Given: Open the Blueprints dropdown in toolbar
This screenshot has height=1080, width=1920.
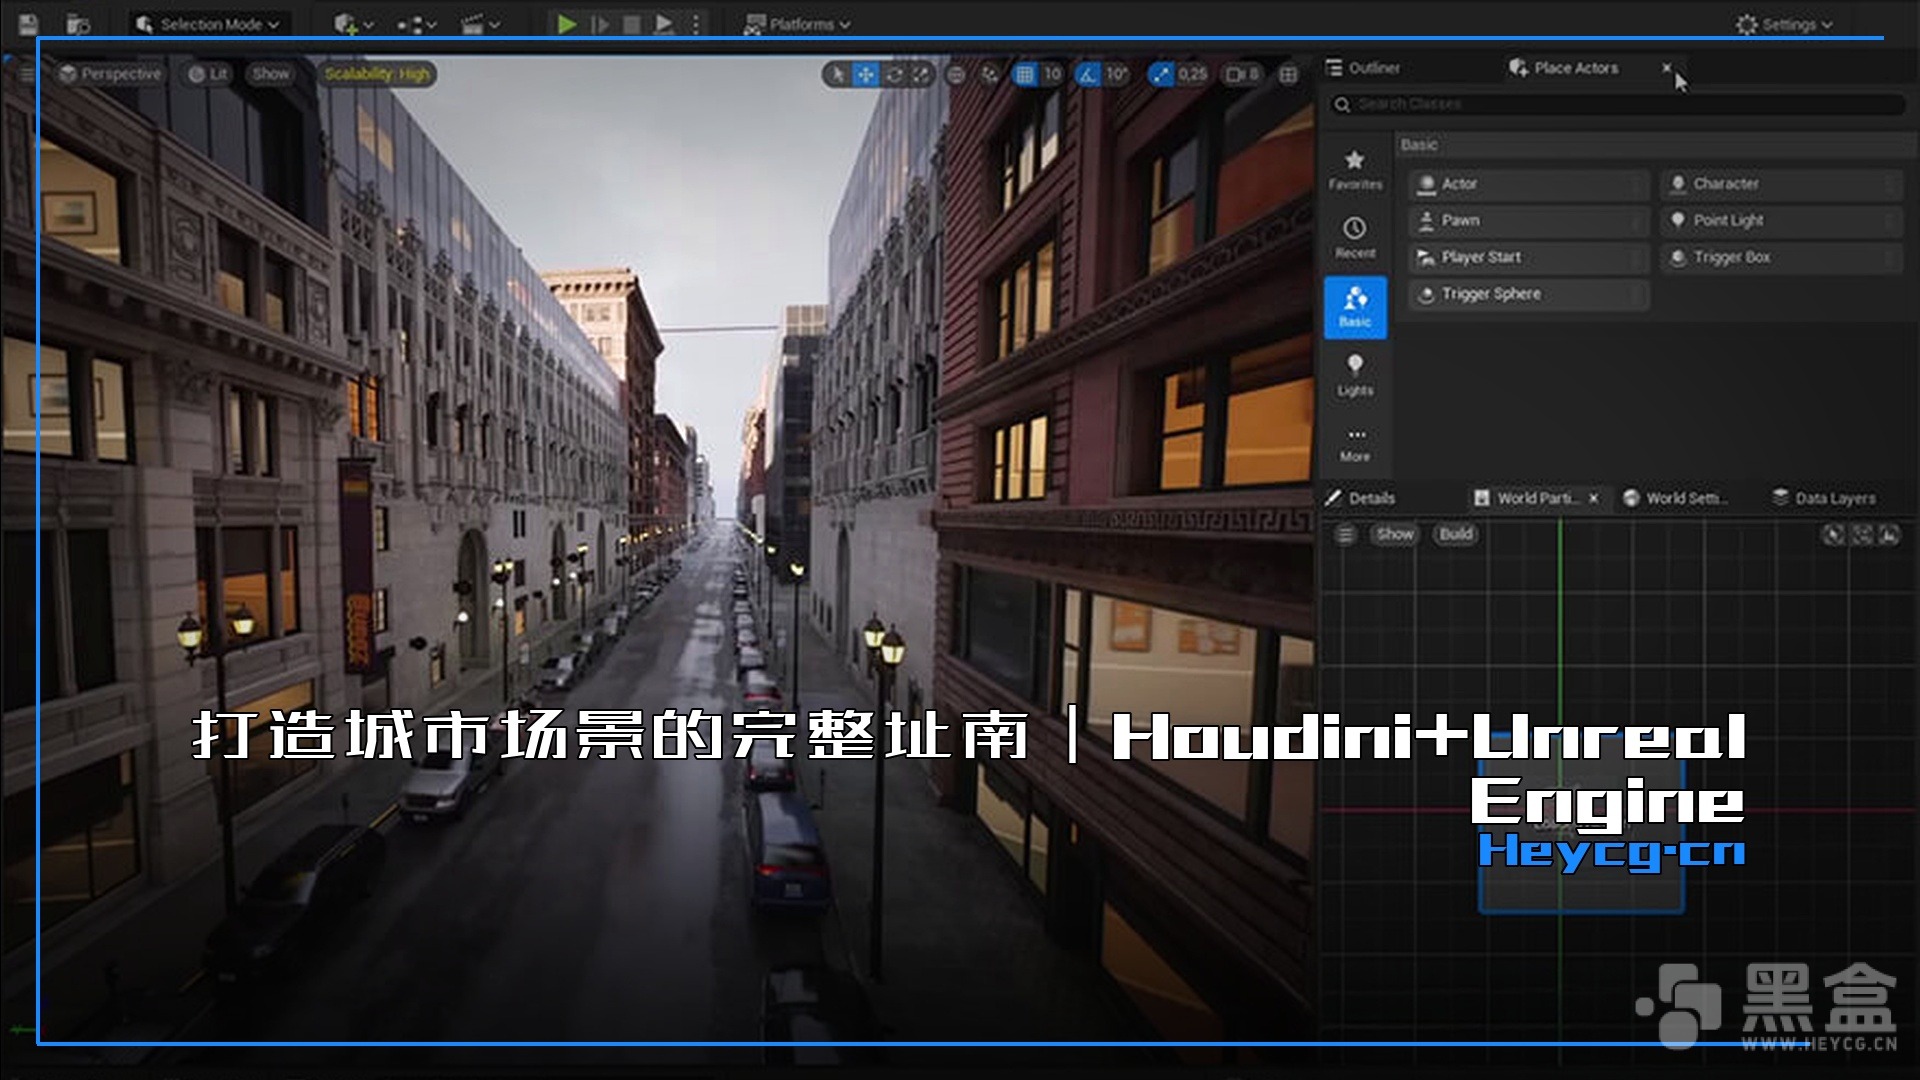Looking at the screenshot, I should coord(416,24).
